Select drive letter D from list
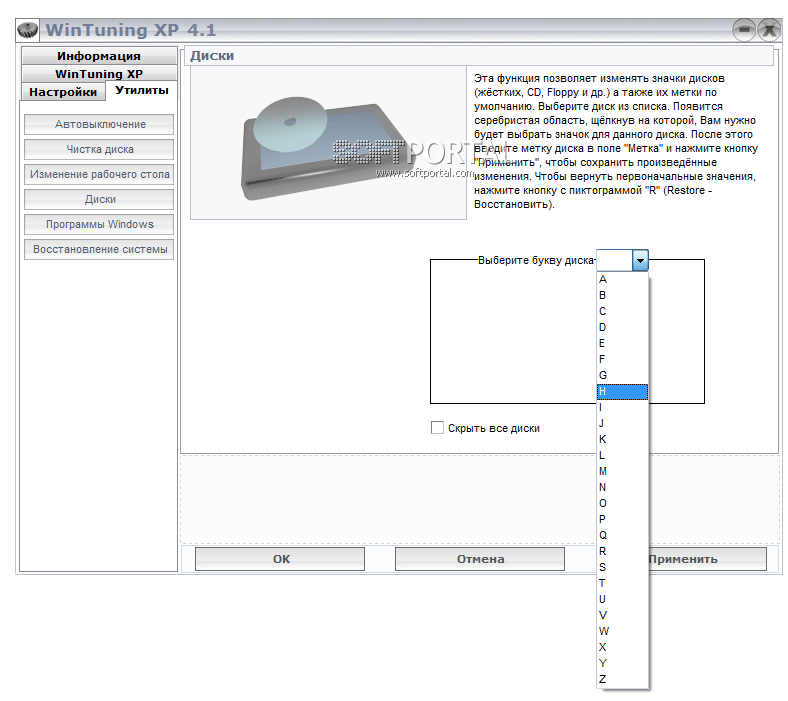788x701 pixels. [622, 328]
